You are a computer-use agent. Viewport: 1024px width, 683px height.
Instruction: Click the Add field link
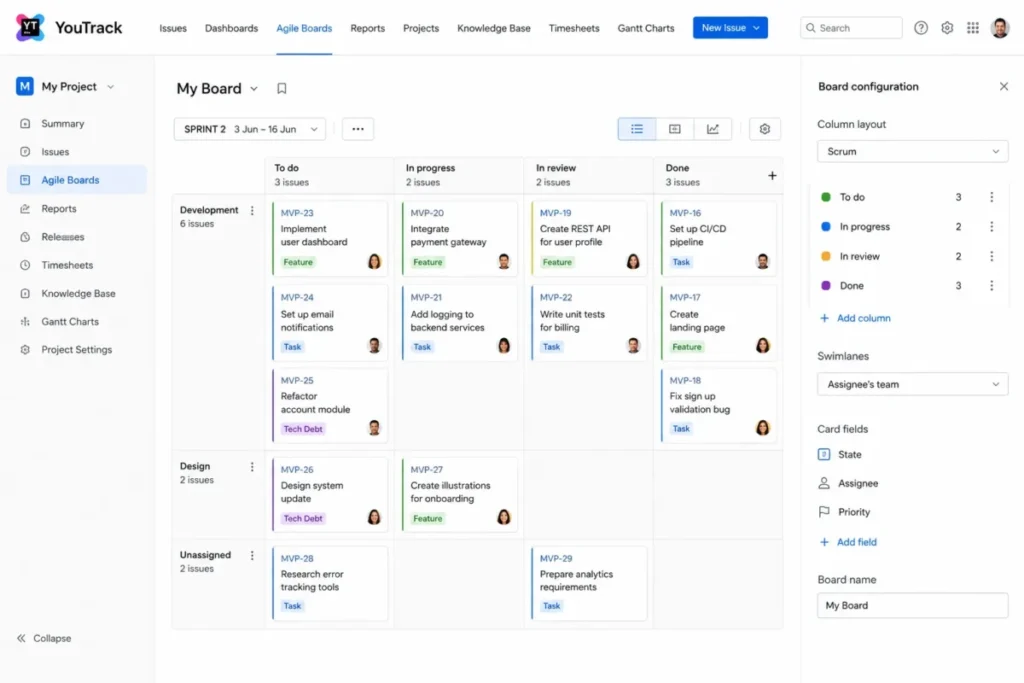click(x=848, y=542)
